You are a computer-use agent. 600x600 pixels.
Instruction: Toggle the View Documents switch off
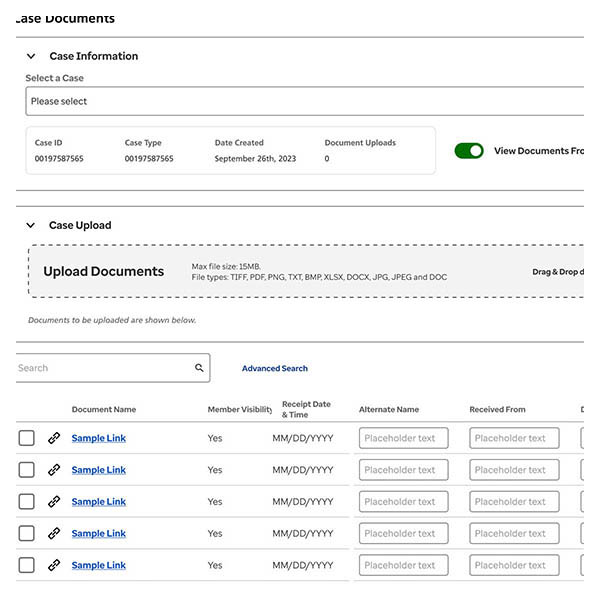[468, 151]
